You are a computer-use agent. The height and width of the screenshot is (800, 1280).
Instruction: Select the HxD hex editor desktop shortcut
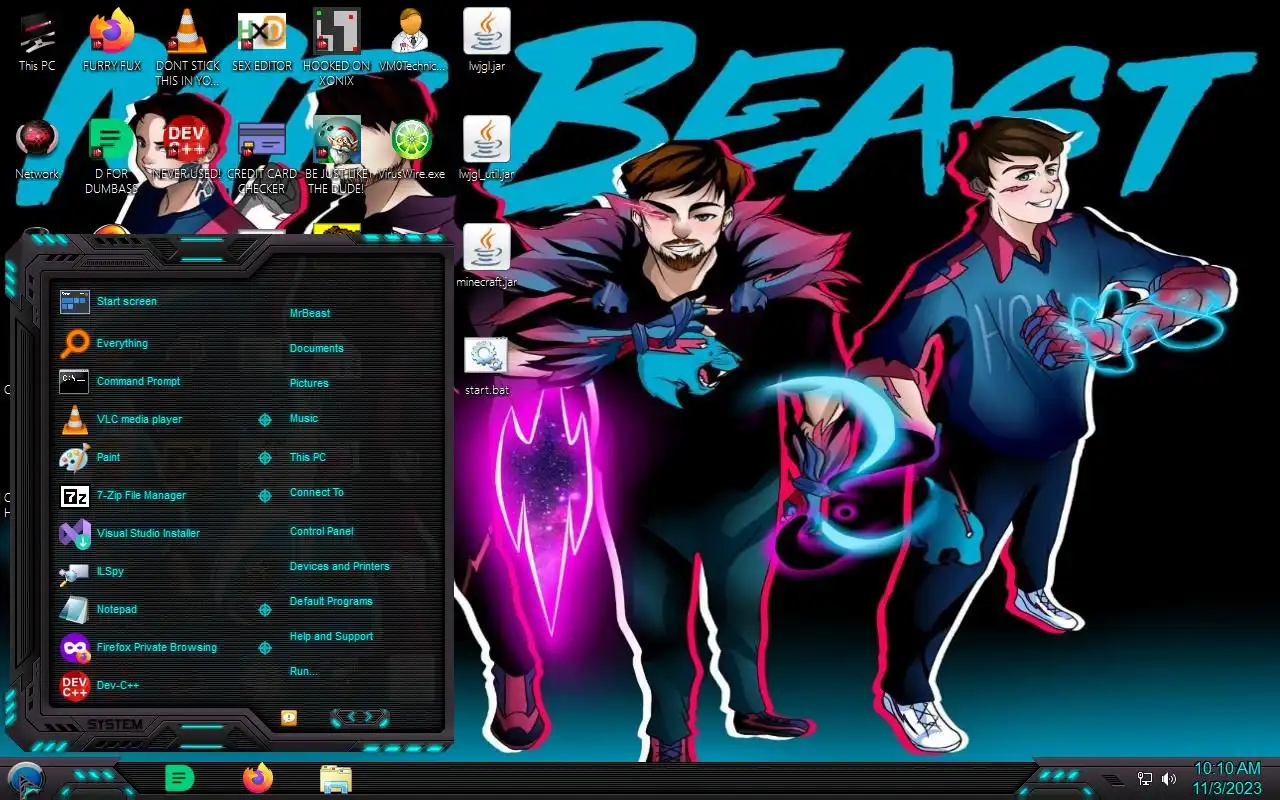262,40
